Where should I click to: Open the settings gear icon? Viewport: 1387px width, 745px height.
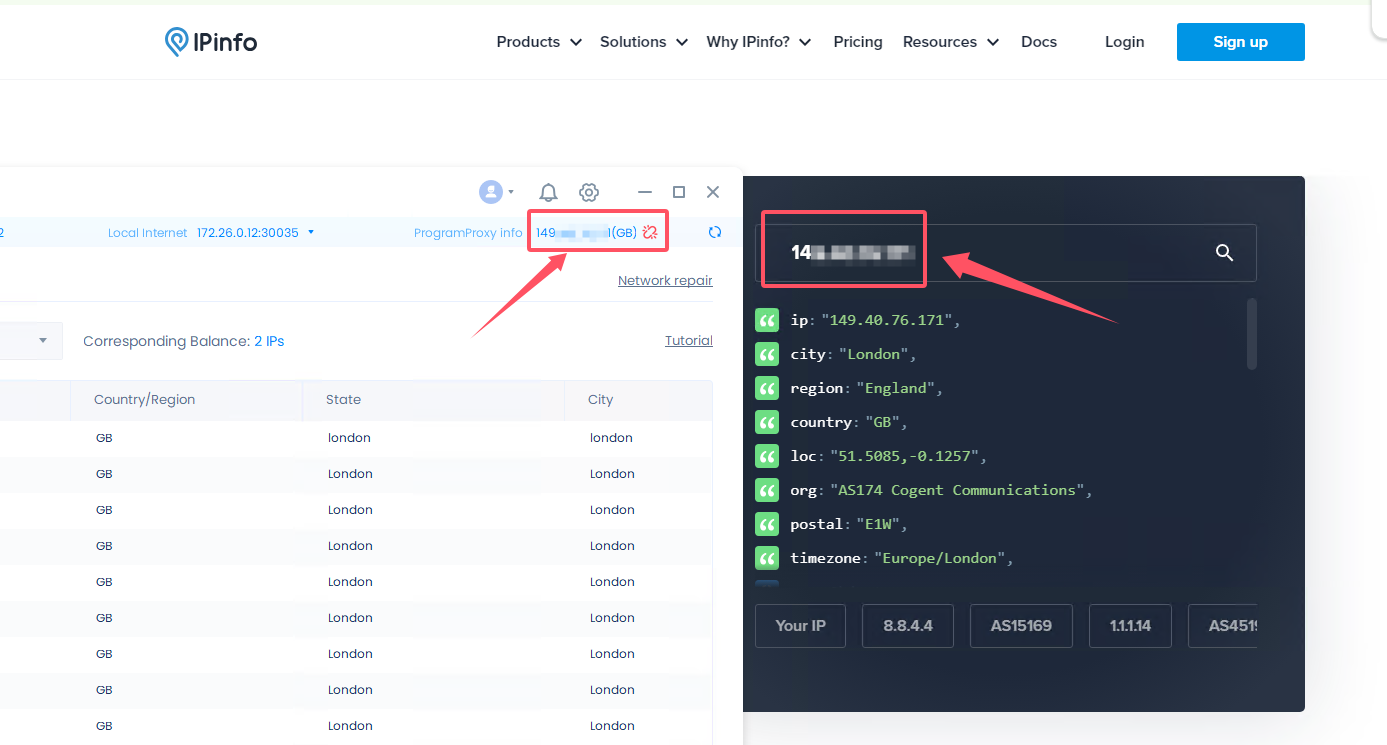[589, 192]
